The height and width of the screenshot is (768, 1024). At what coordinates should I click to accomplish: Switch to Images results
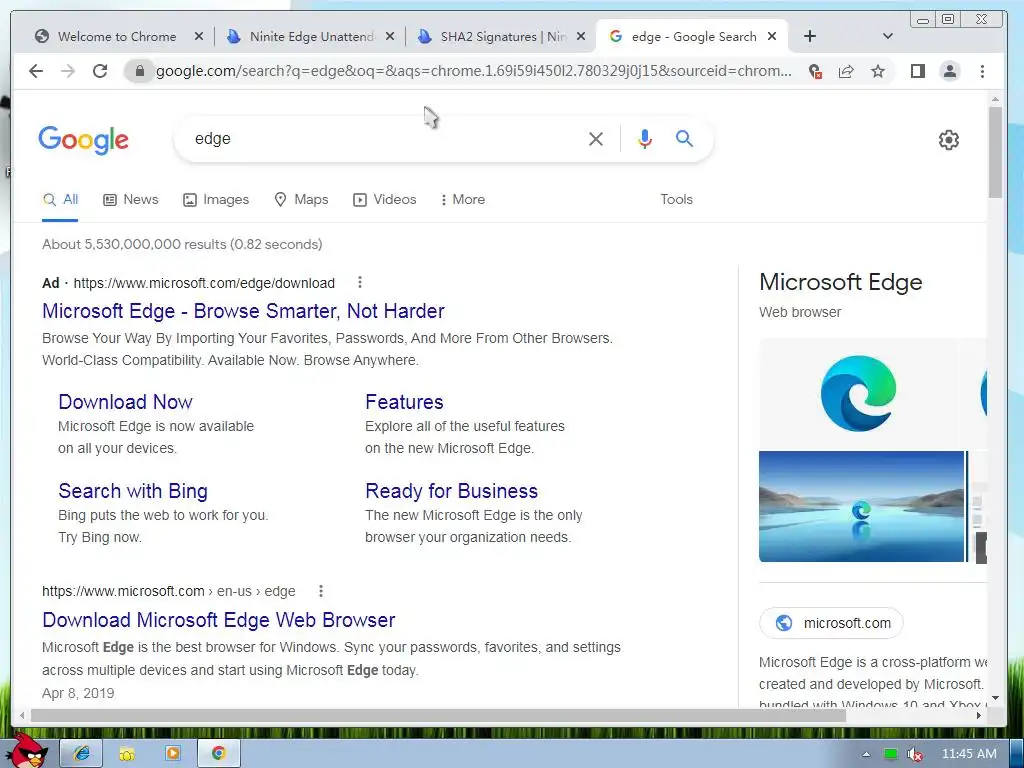(216, 200)
